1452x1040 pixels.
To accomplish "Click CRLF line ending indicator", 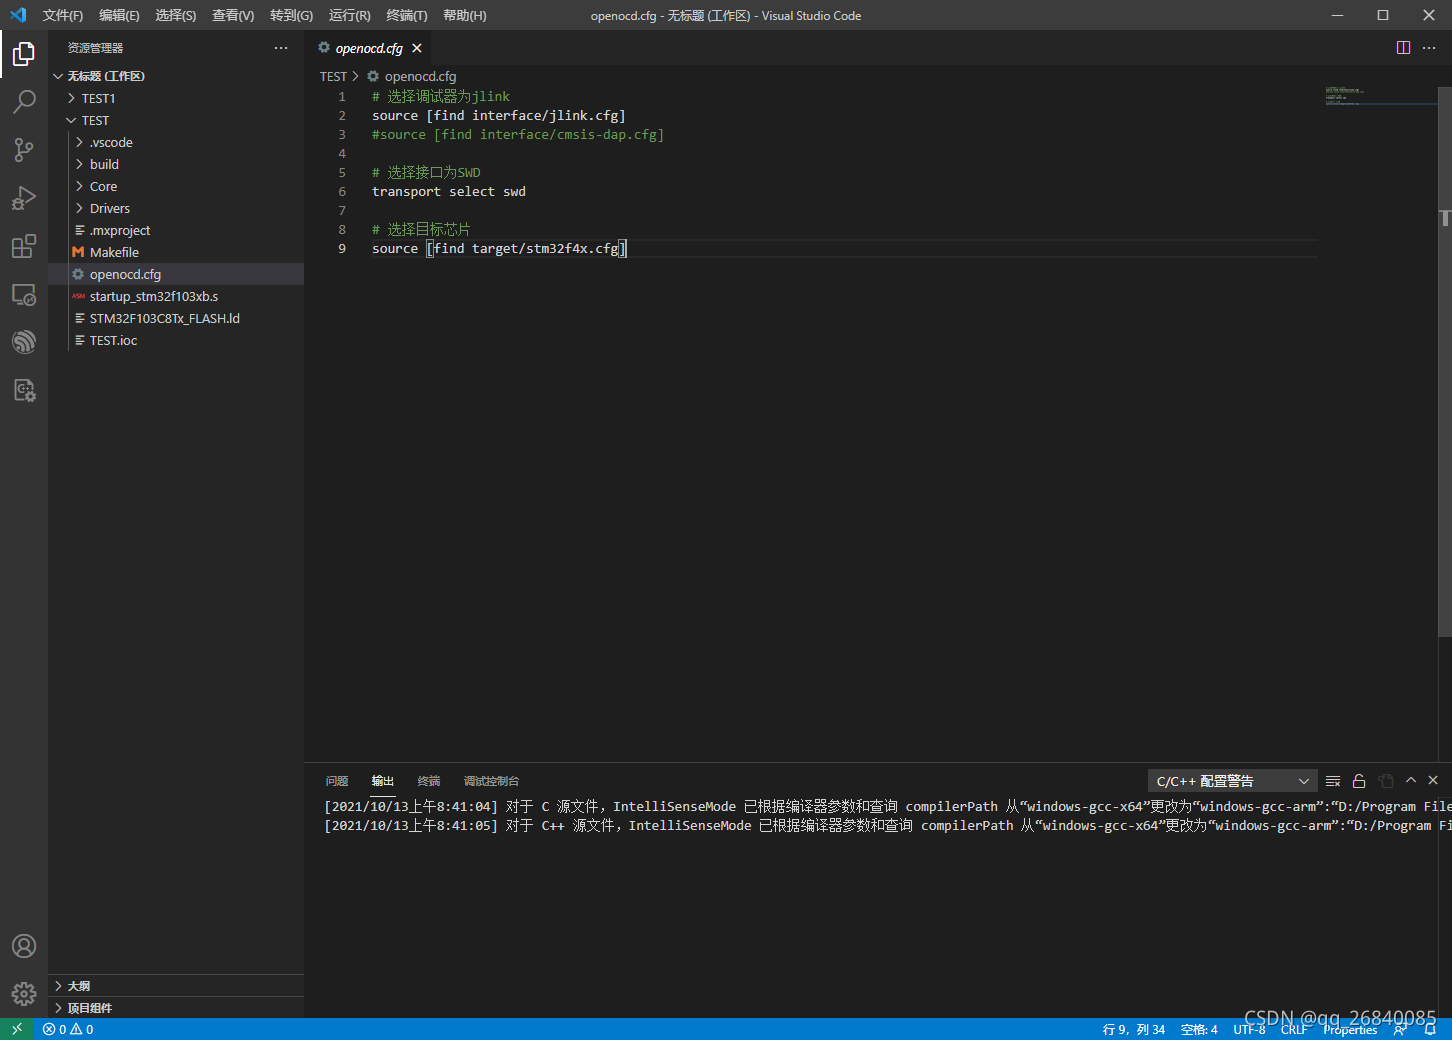I will 1294,1028.
